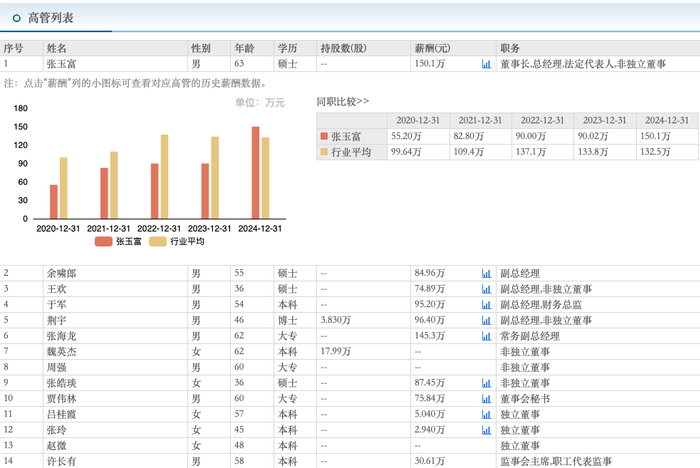700x468 pixels.
Task: Click the salary chart icon for 荆宇
Action: 486,320
